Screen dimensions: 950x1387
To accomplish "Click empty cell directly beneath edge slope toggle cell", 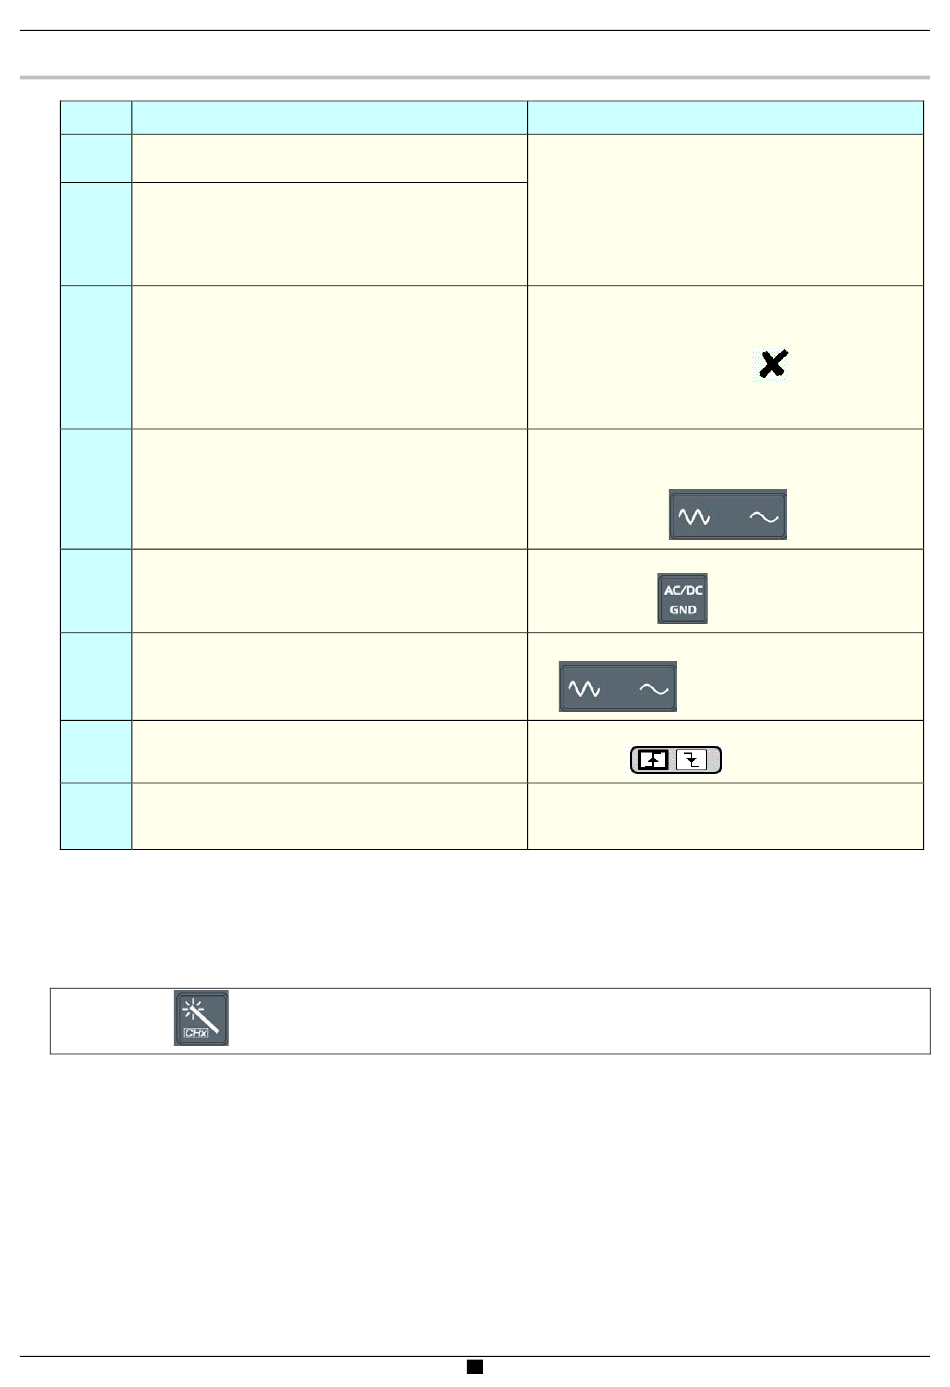I will point(724,816).
